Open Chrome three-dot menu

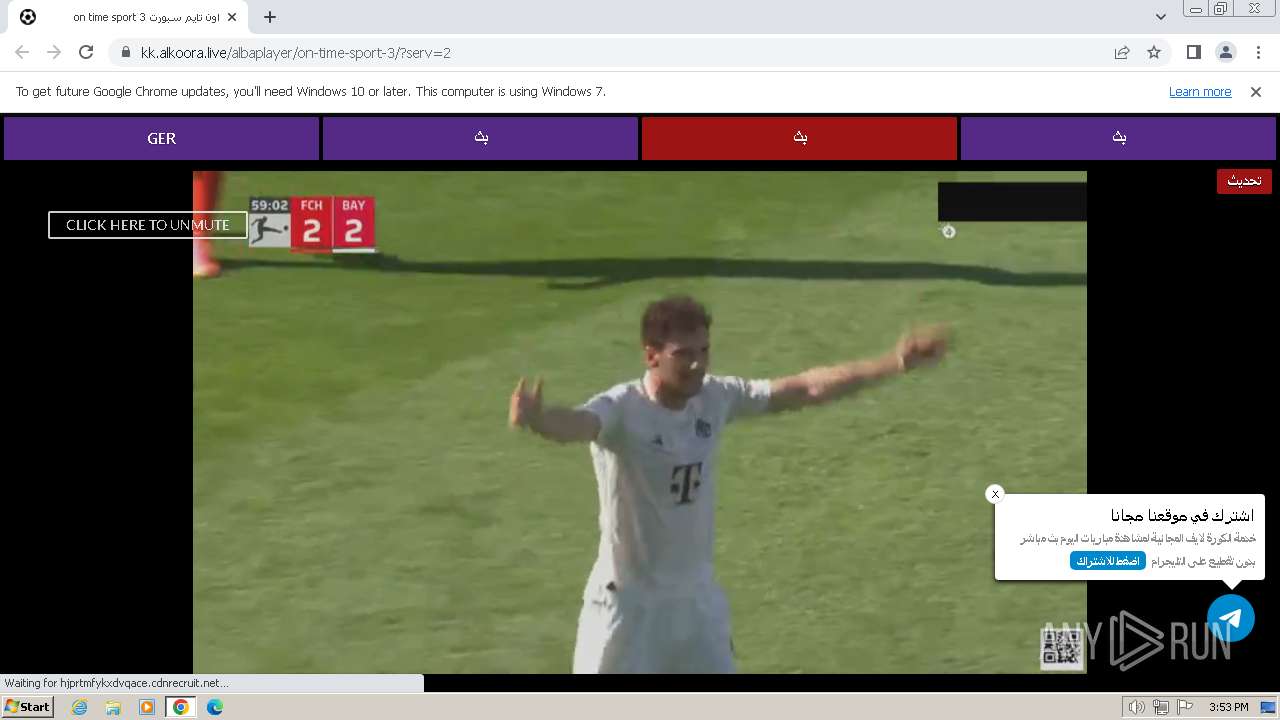point(1257,52)
